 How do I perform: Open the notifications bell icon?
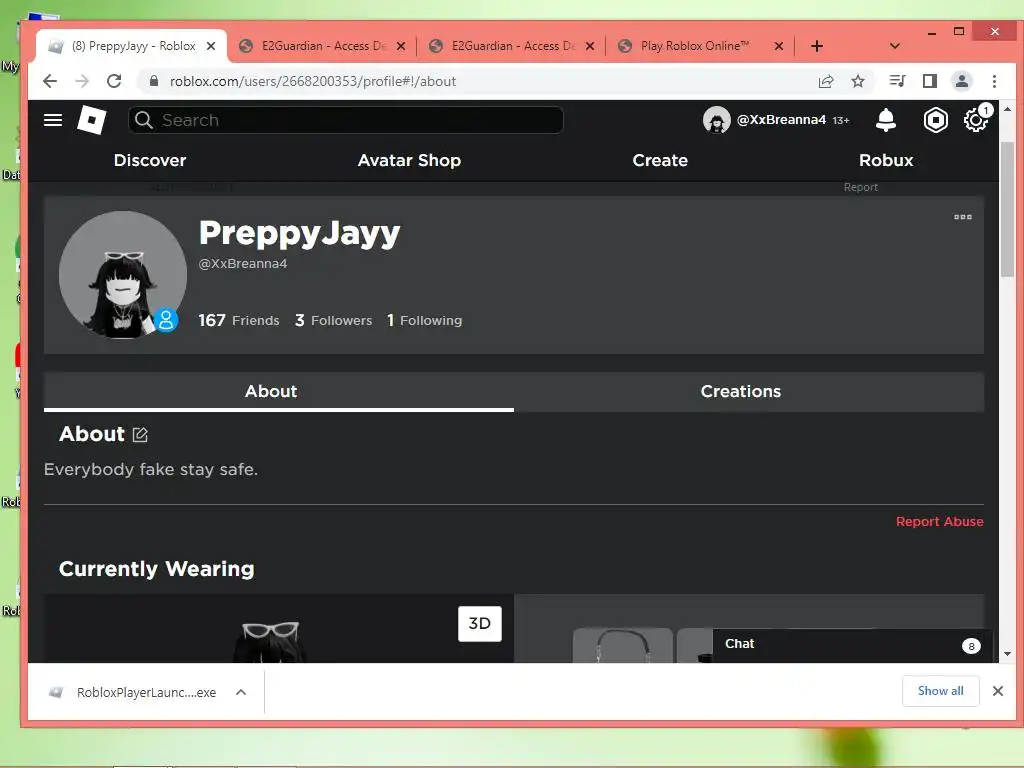click(x=886, y=120)
